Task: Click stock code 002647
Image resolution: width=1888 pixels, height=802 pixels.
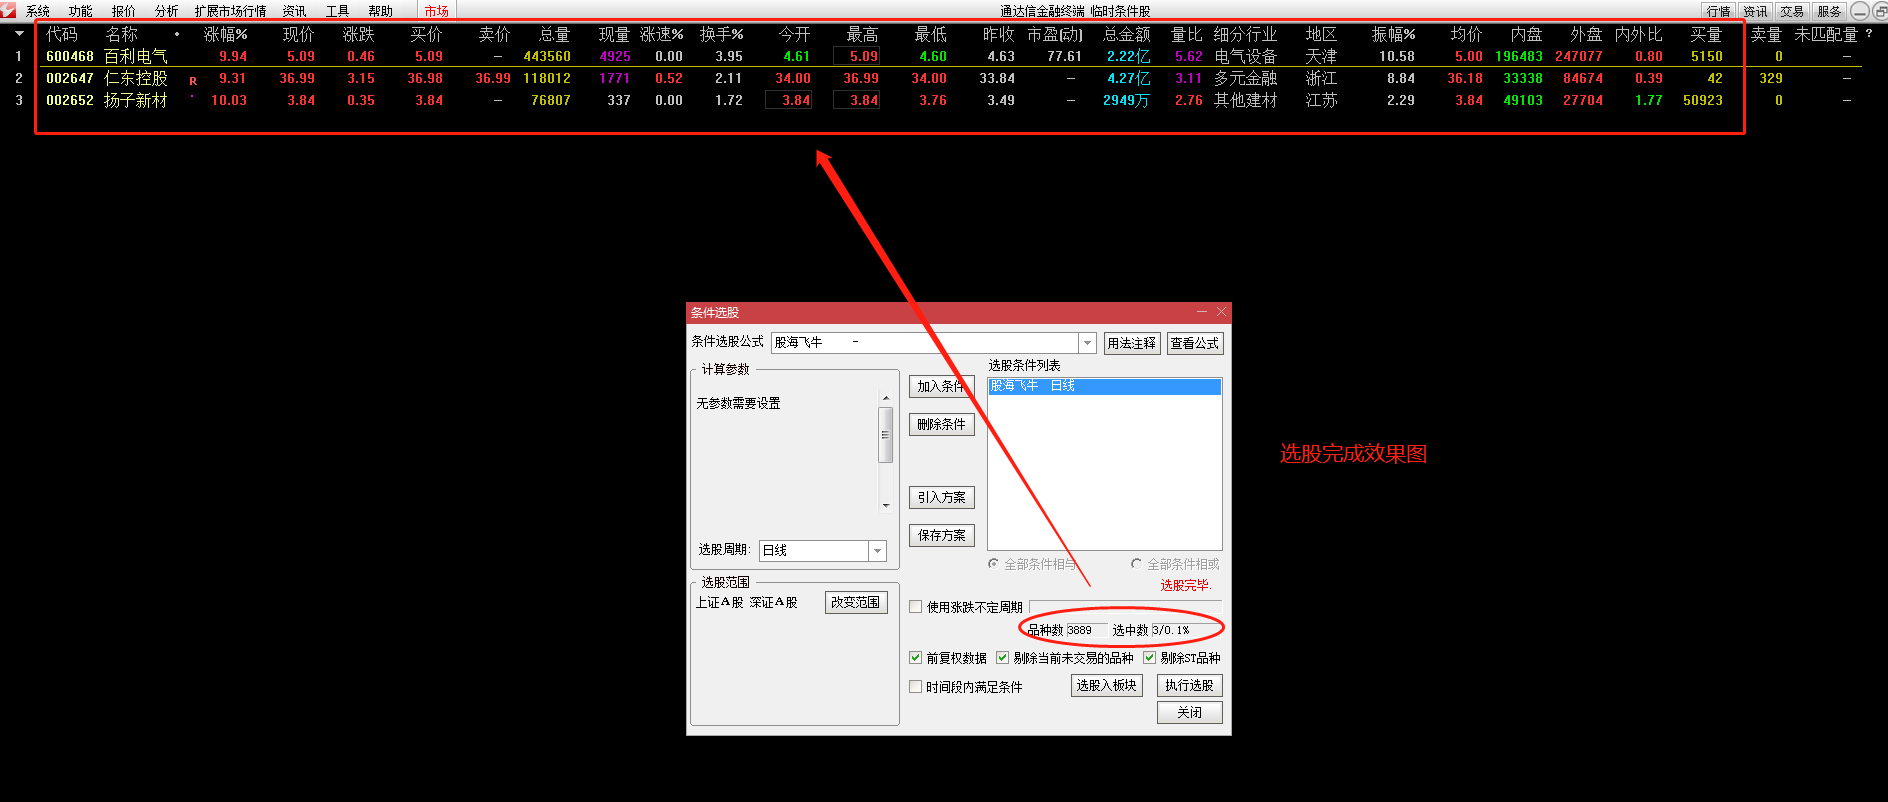Action: click(70, 78)
